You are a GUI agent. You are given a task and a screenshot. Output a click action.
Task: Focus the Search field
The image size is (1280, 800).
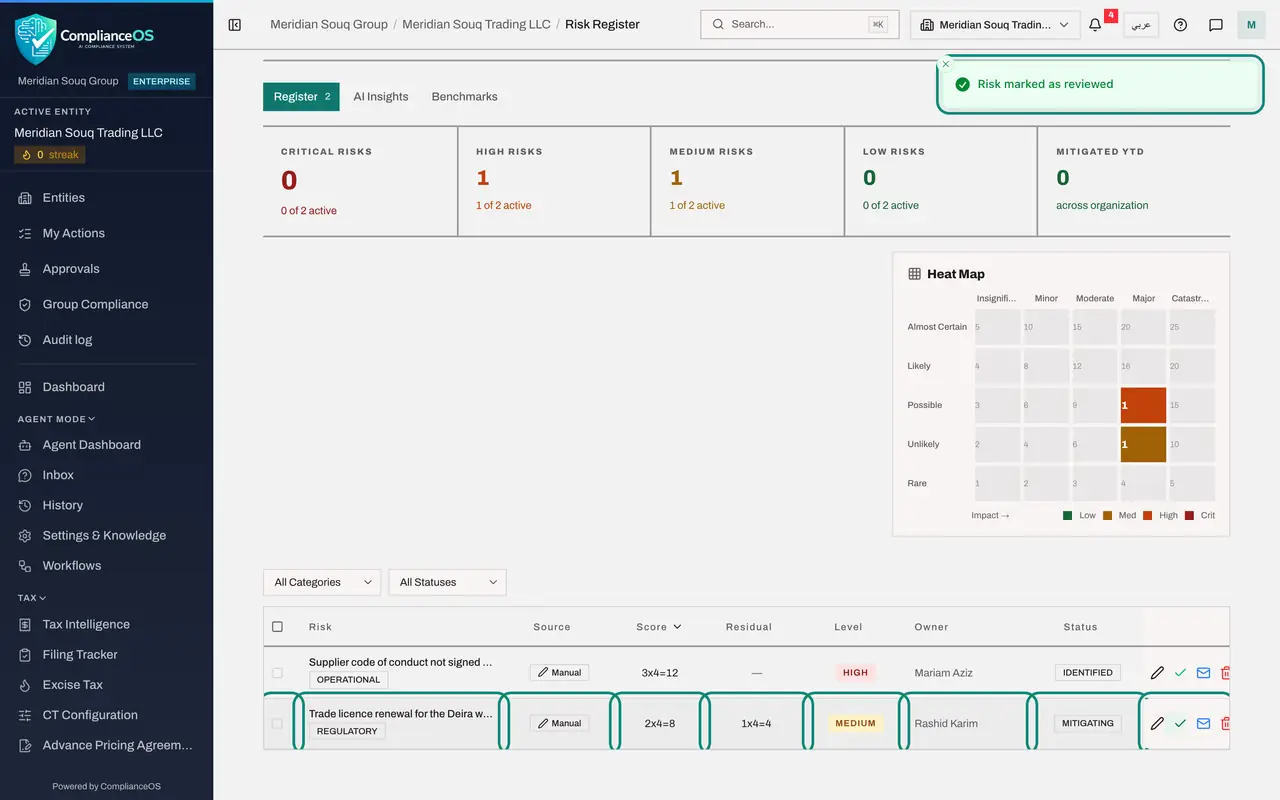[x=800, y=24]
